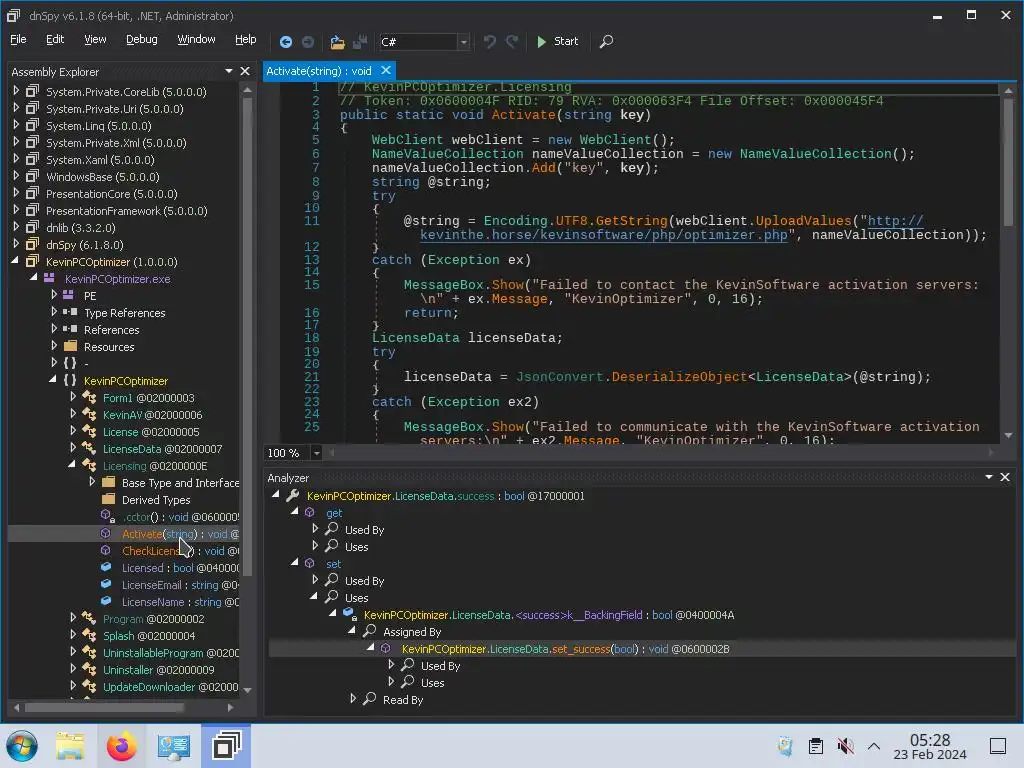Screen dimensions: 1024x768
Task: Collapse the get accessor in Analyzer
Action: pos(295,512)
